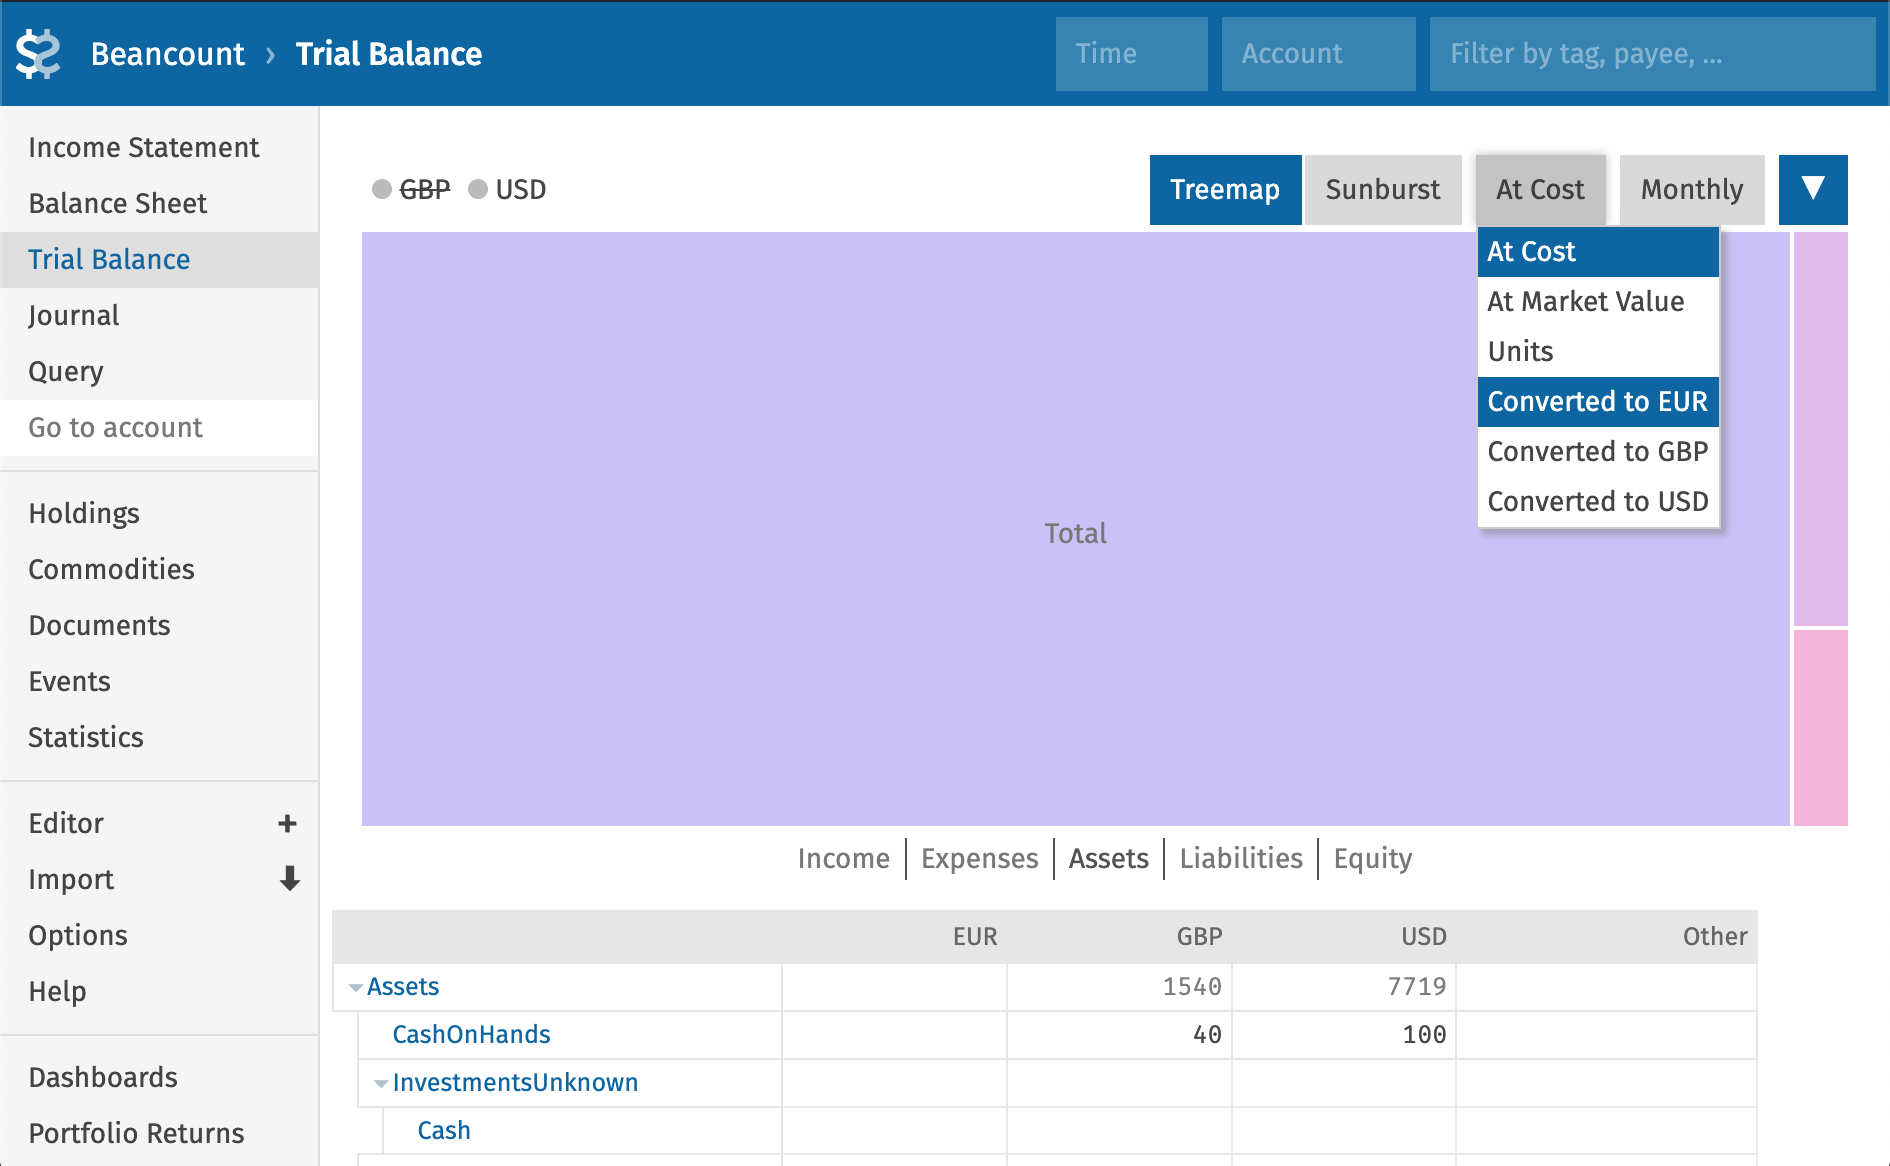Select Converted to EUR option

click(1598, 402)
